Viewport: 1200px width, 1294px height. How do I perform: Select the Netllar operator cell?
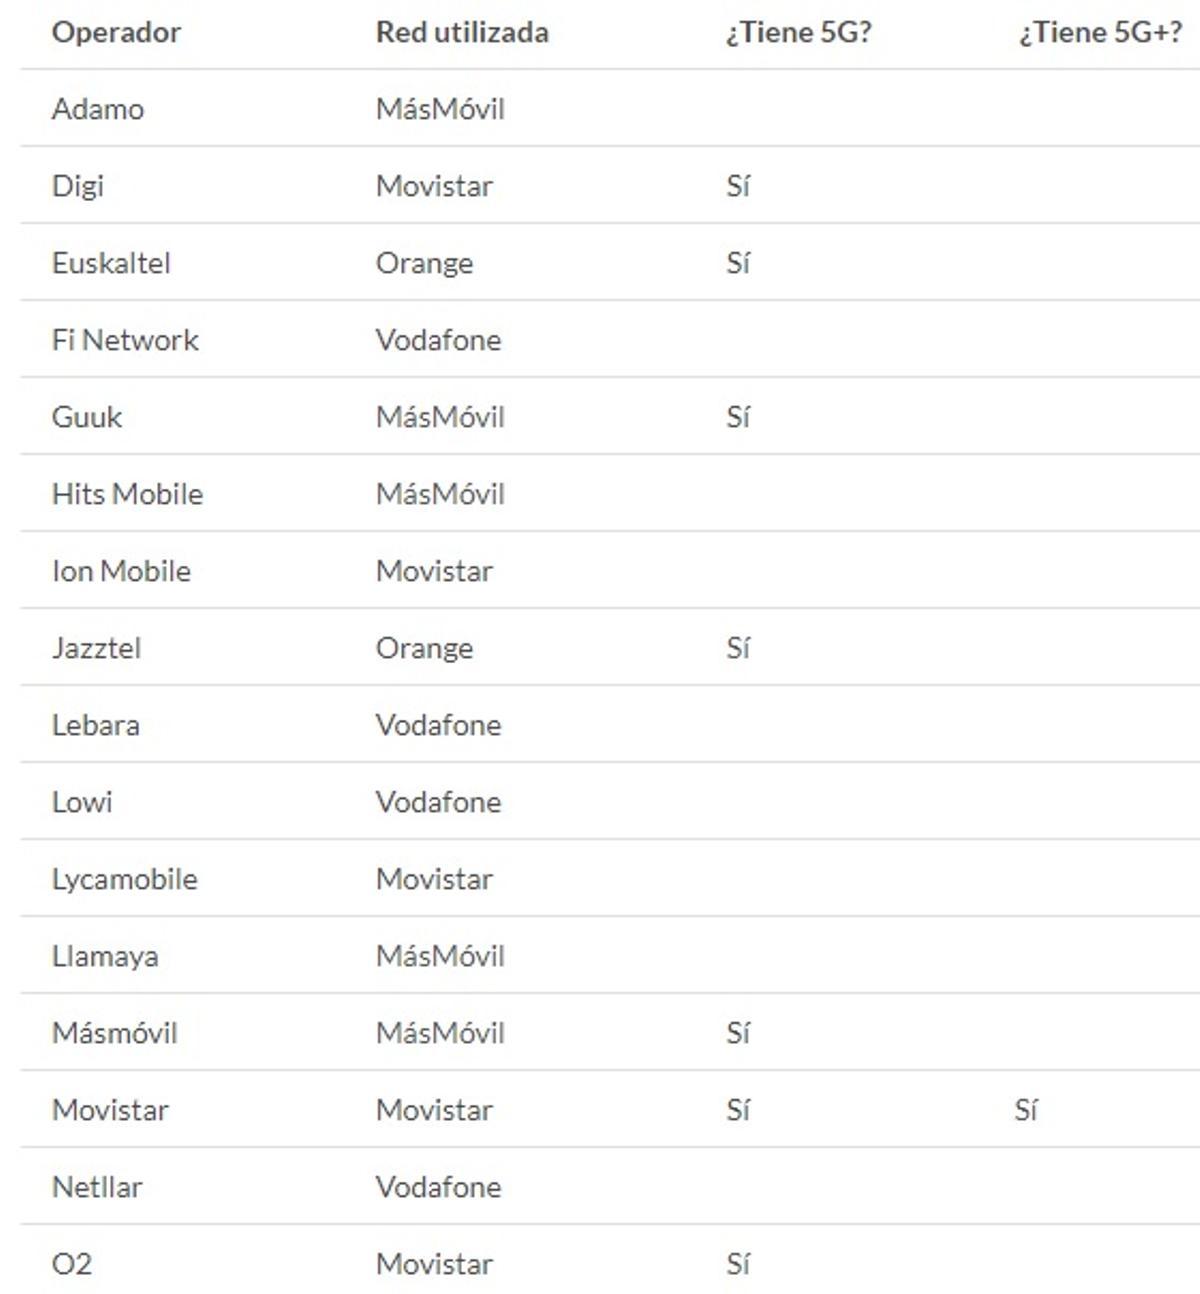click(97, 1187)
